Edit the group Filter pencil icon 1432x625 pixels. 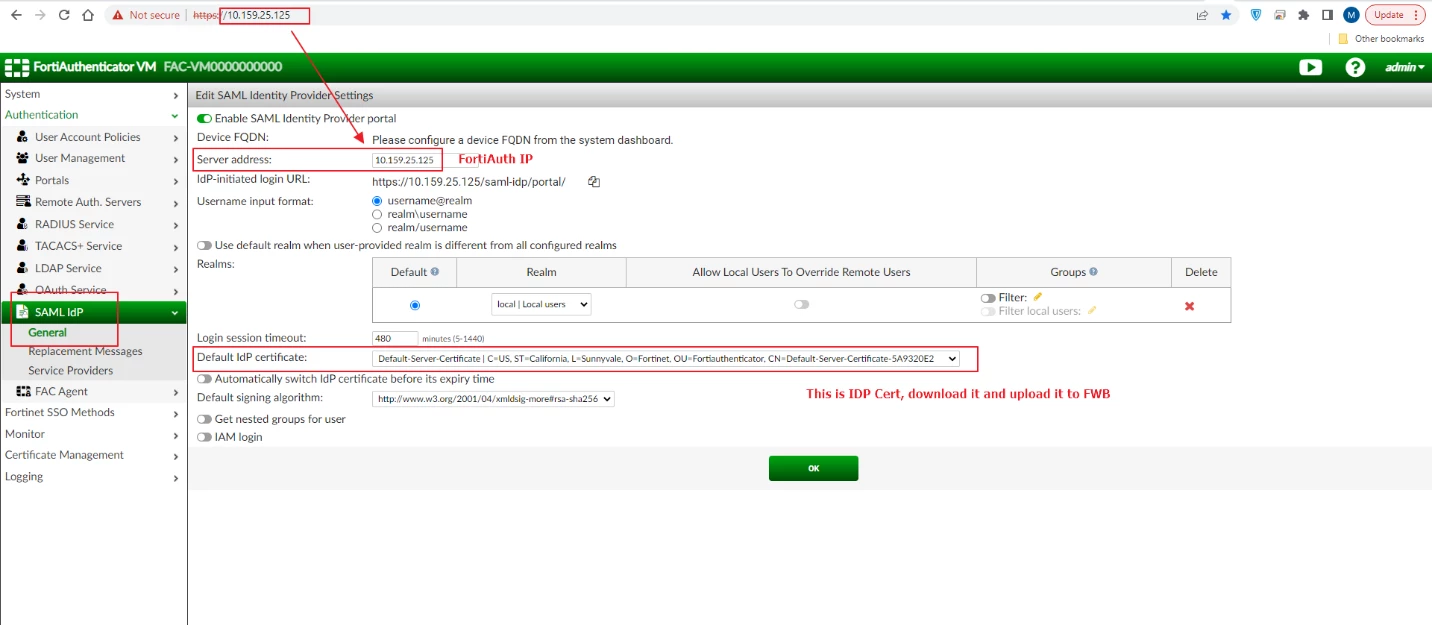(x=1038, y=297)
